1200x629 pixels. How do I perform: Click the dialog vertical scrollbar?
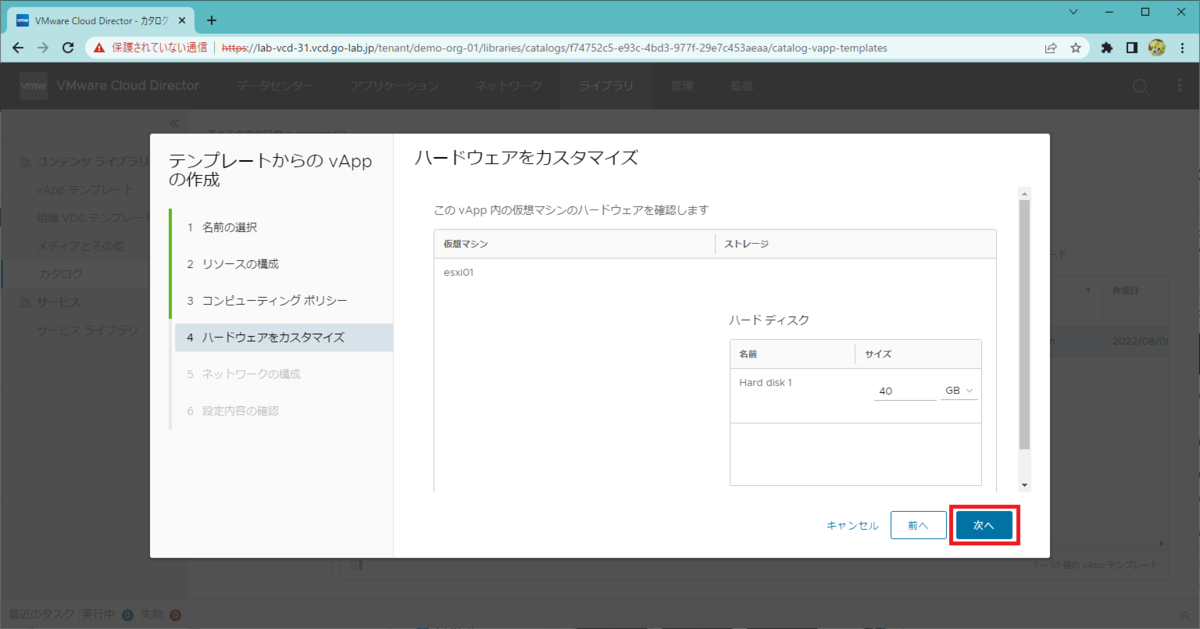coord(1024,324)
